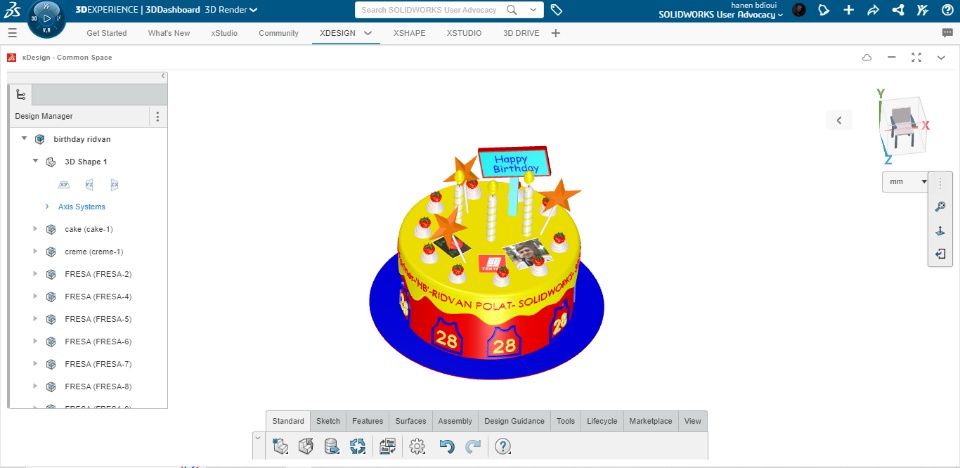Screen dimensions: 960x468
Task: Expand the Axis Systems node
Action: 47,207
